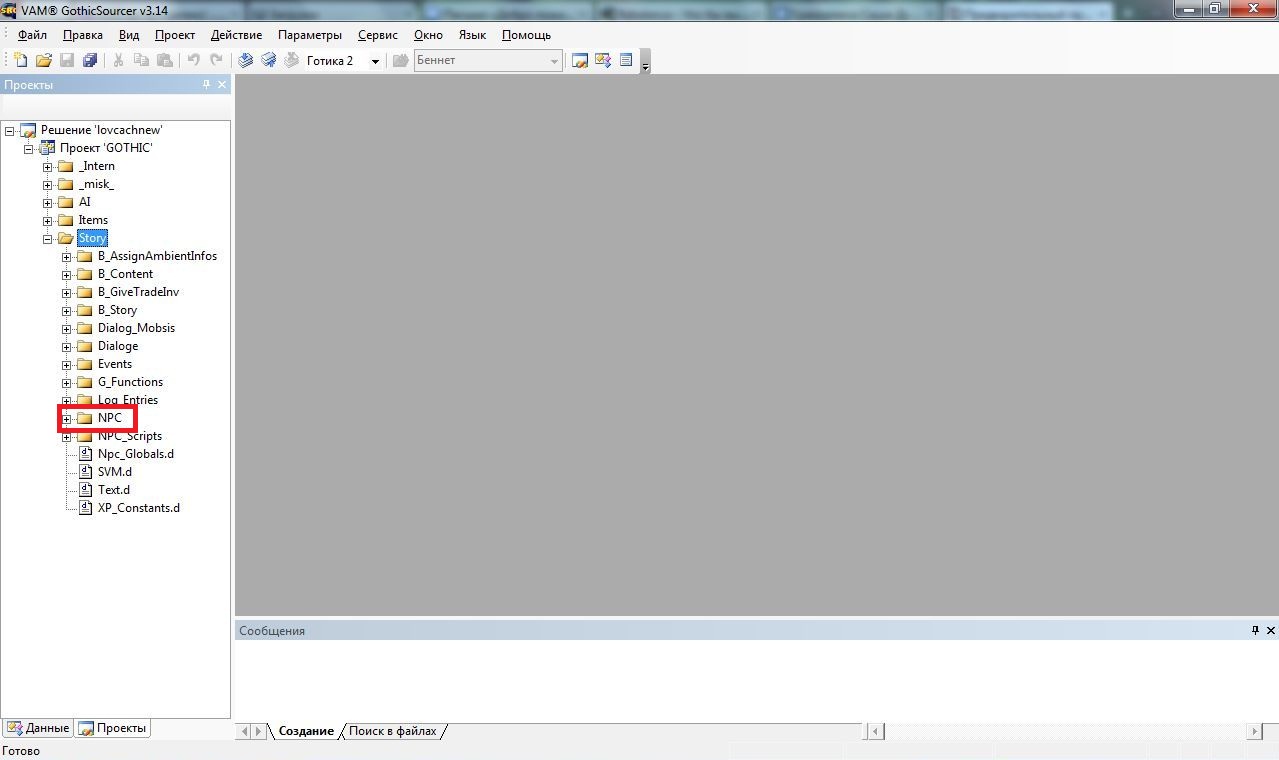Switch to the Поиск в файлах tab

392,731
